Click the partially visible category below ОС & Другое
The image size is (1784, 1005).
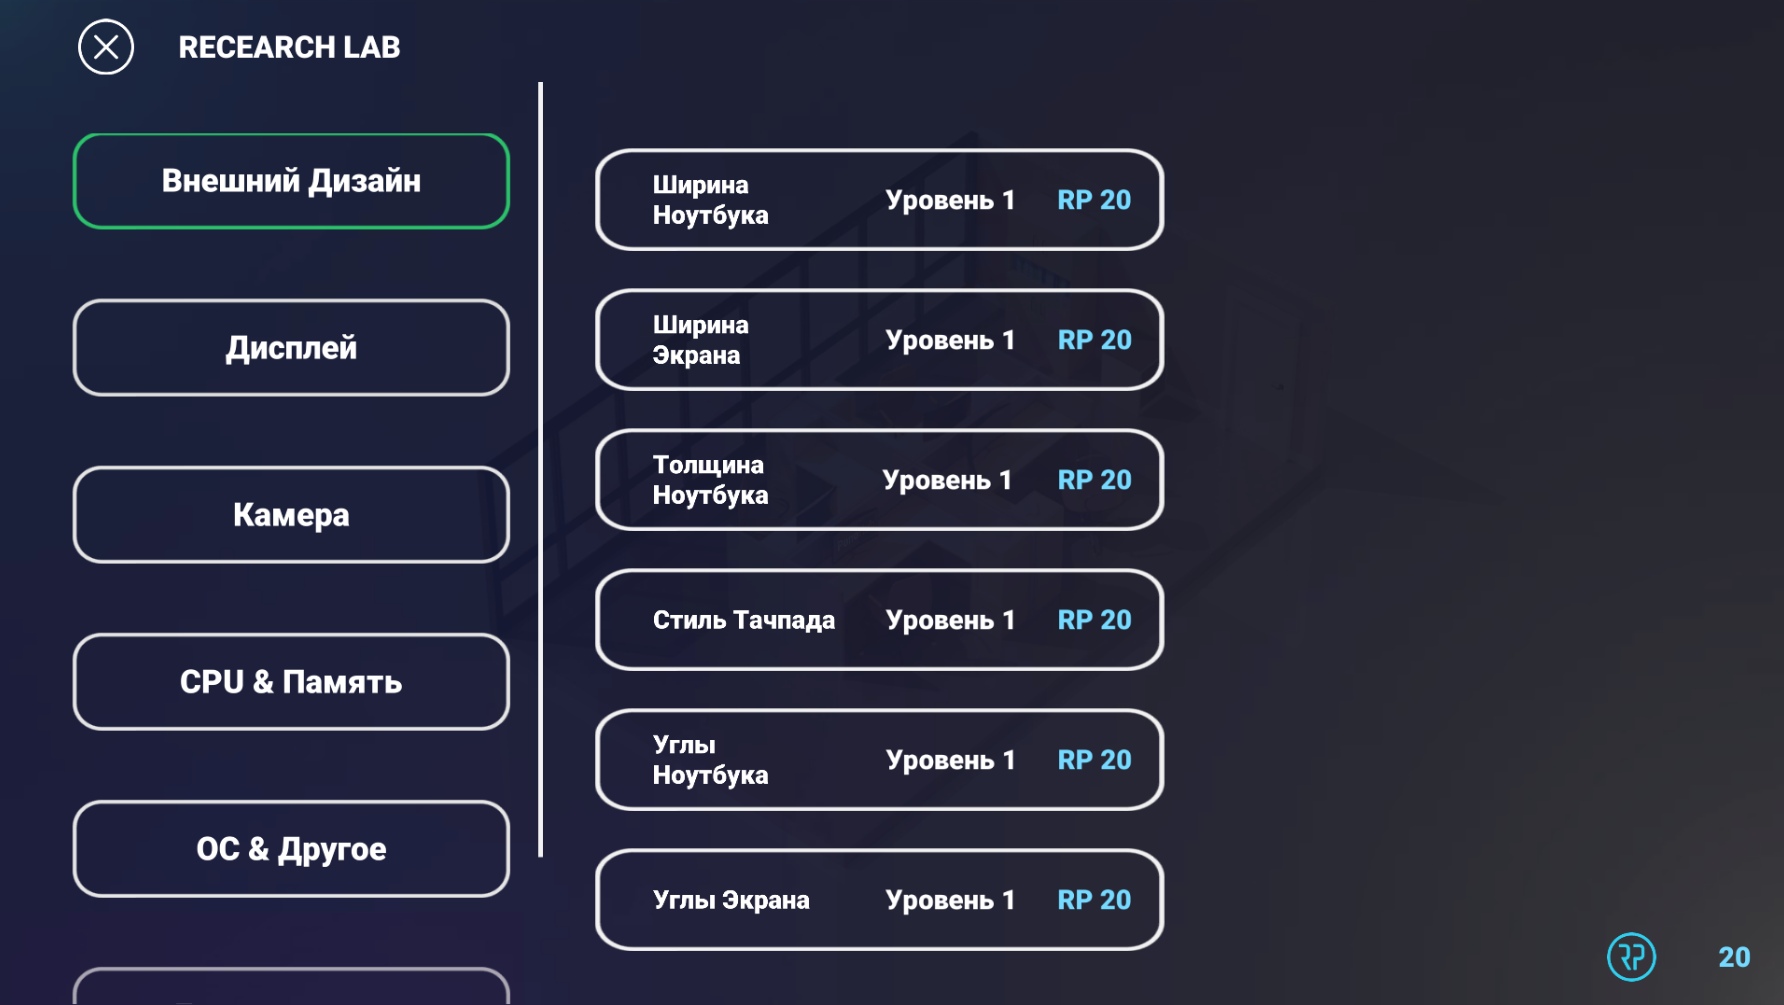pos(291,988)
